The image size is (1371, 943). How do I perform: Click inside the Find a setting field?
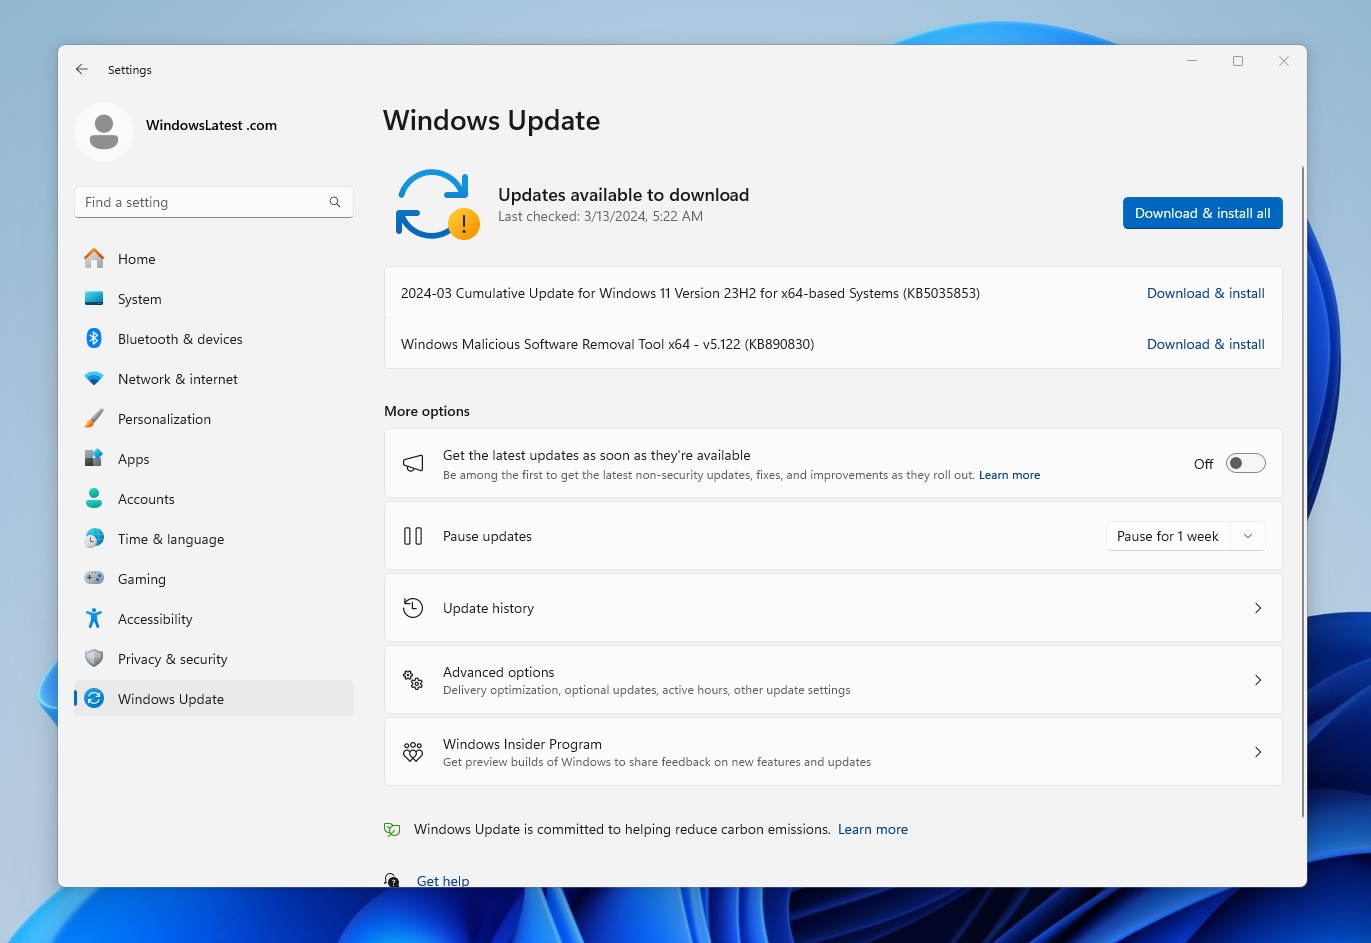[x=205, y=202]
